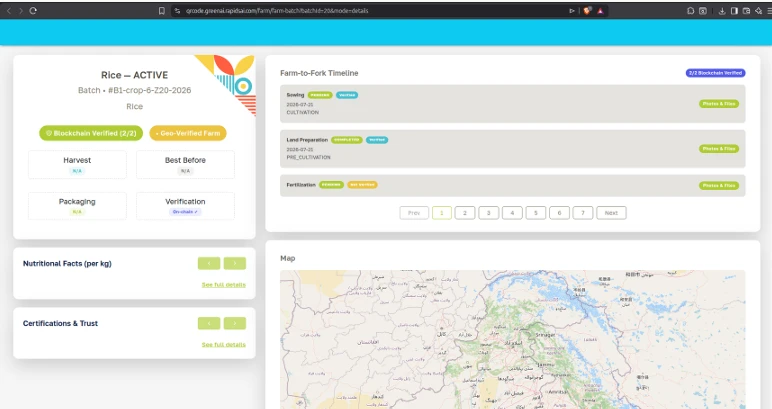The width and height of the screenshot is (772, 409).
Task: Go to next Nutritional Facts slide
Action: (x=235, y=263)
